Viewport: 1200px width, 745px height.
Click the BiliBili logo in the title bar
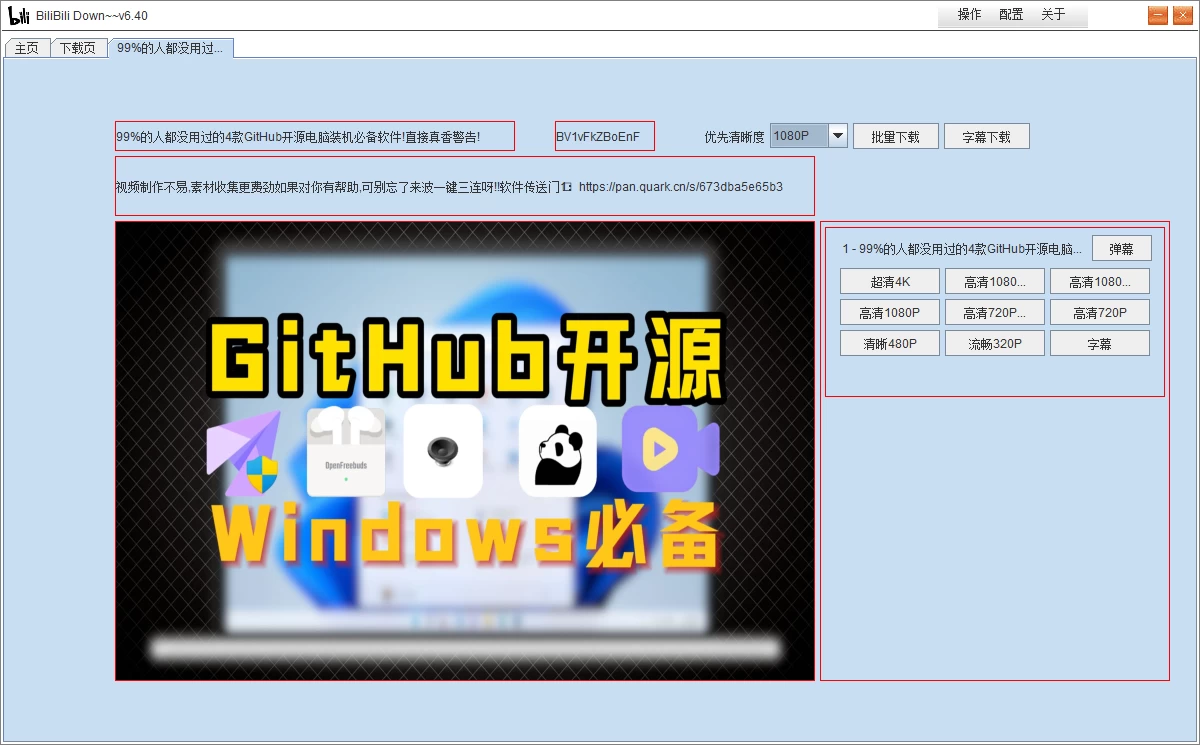[x=17, y=14]
